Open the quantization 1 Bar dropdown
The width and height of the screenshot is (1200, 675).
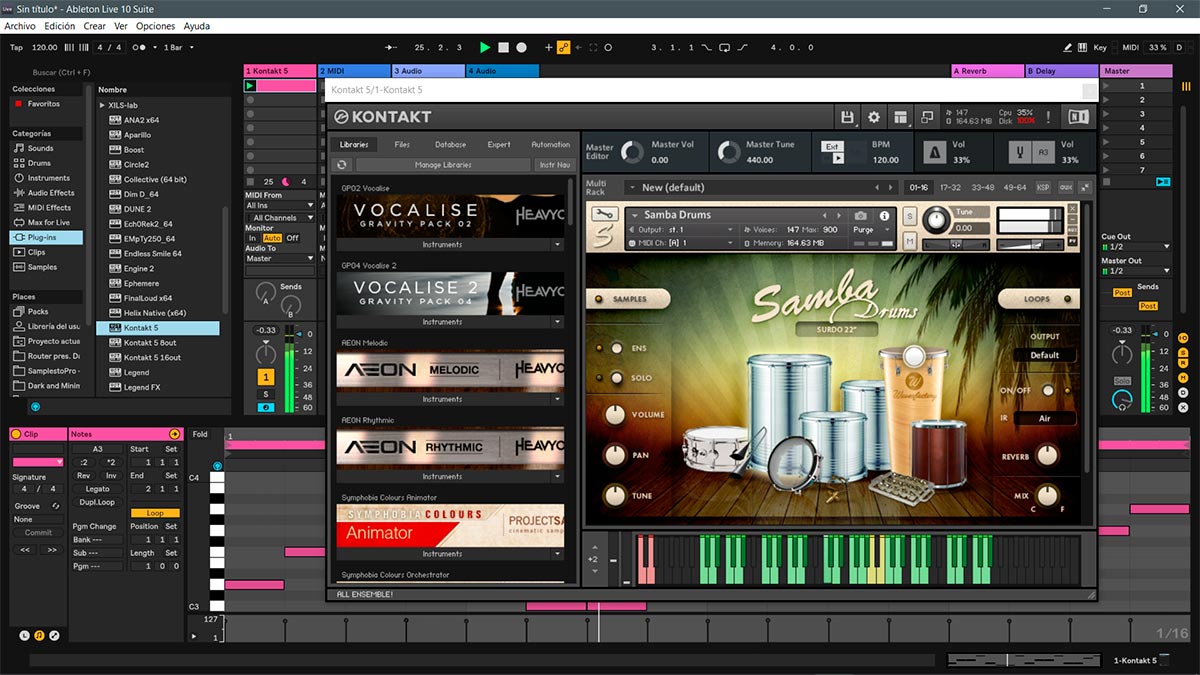[x=178, y=47]
